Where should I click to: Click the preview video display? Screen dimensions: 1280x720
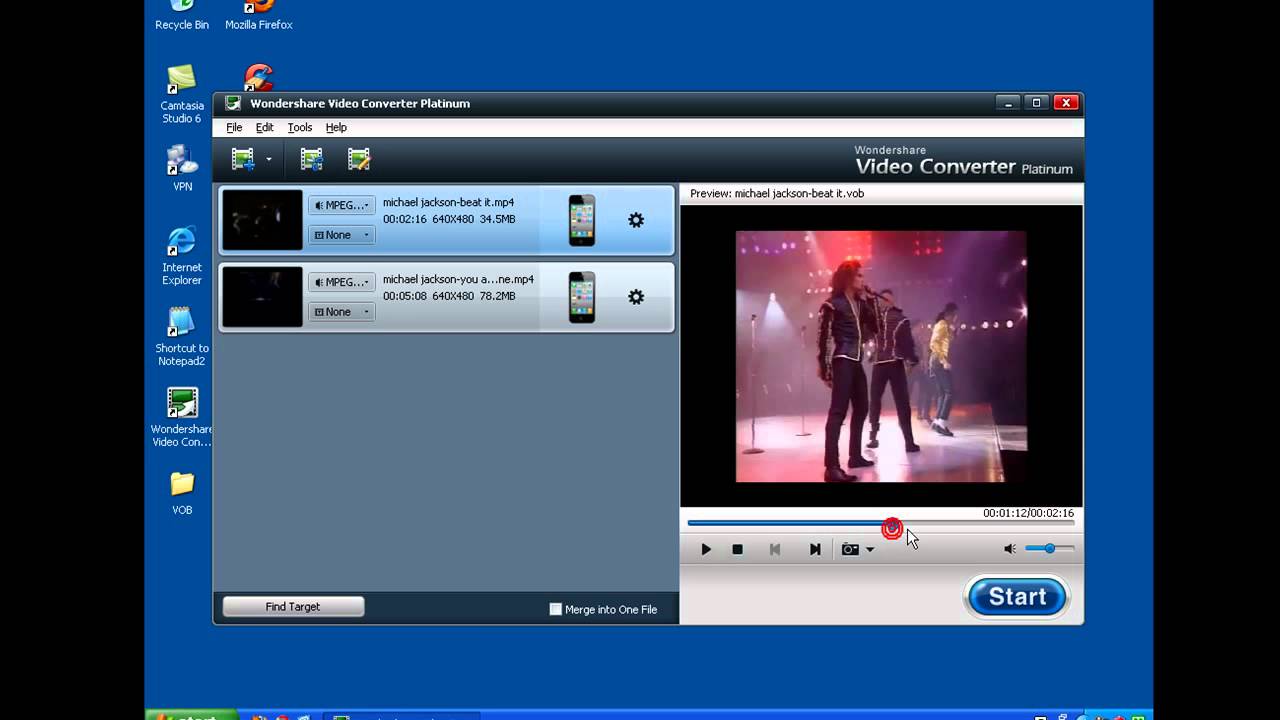click(881, 356)
